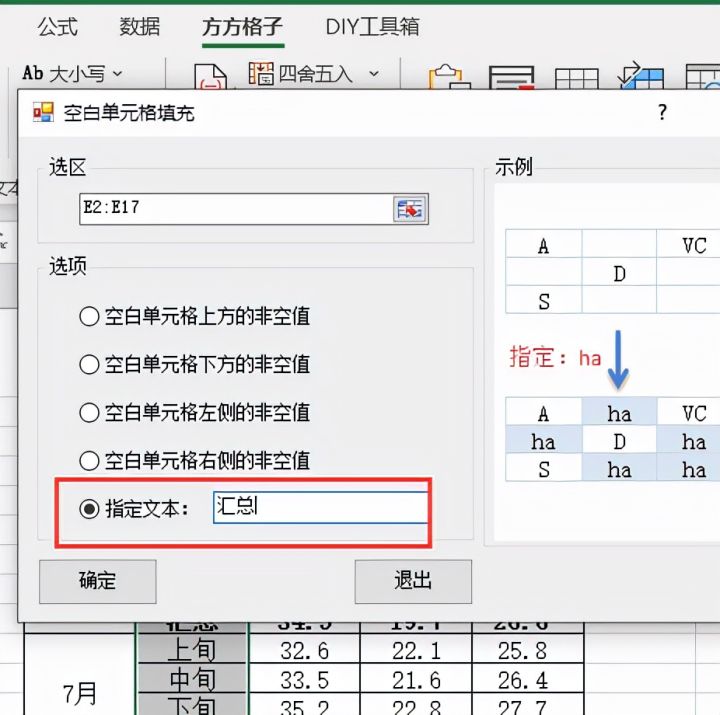Click the clipboard paste icon in ribbon
This screenshot has width=720, height=715.
[449, 77]
